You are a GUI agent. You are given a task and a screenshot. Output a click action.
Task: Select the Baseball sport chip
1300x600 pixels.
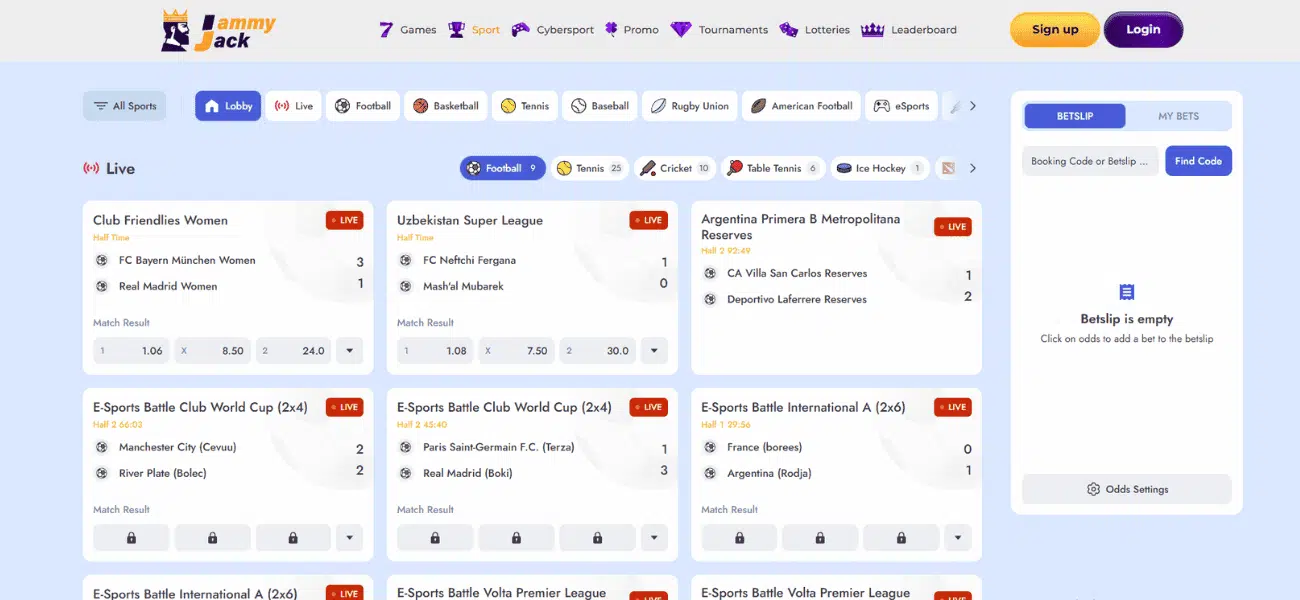click(600, 106)
